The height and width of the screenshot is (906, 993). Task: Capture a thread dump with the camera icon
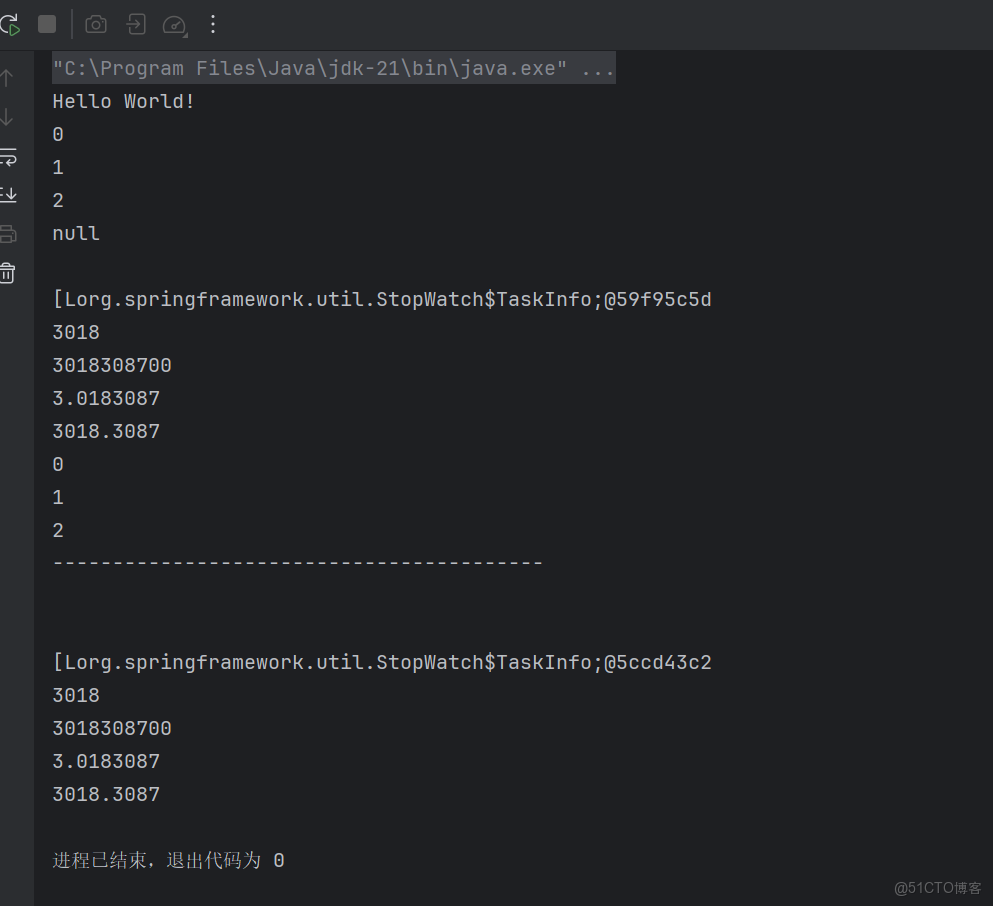click(96, 24)
